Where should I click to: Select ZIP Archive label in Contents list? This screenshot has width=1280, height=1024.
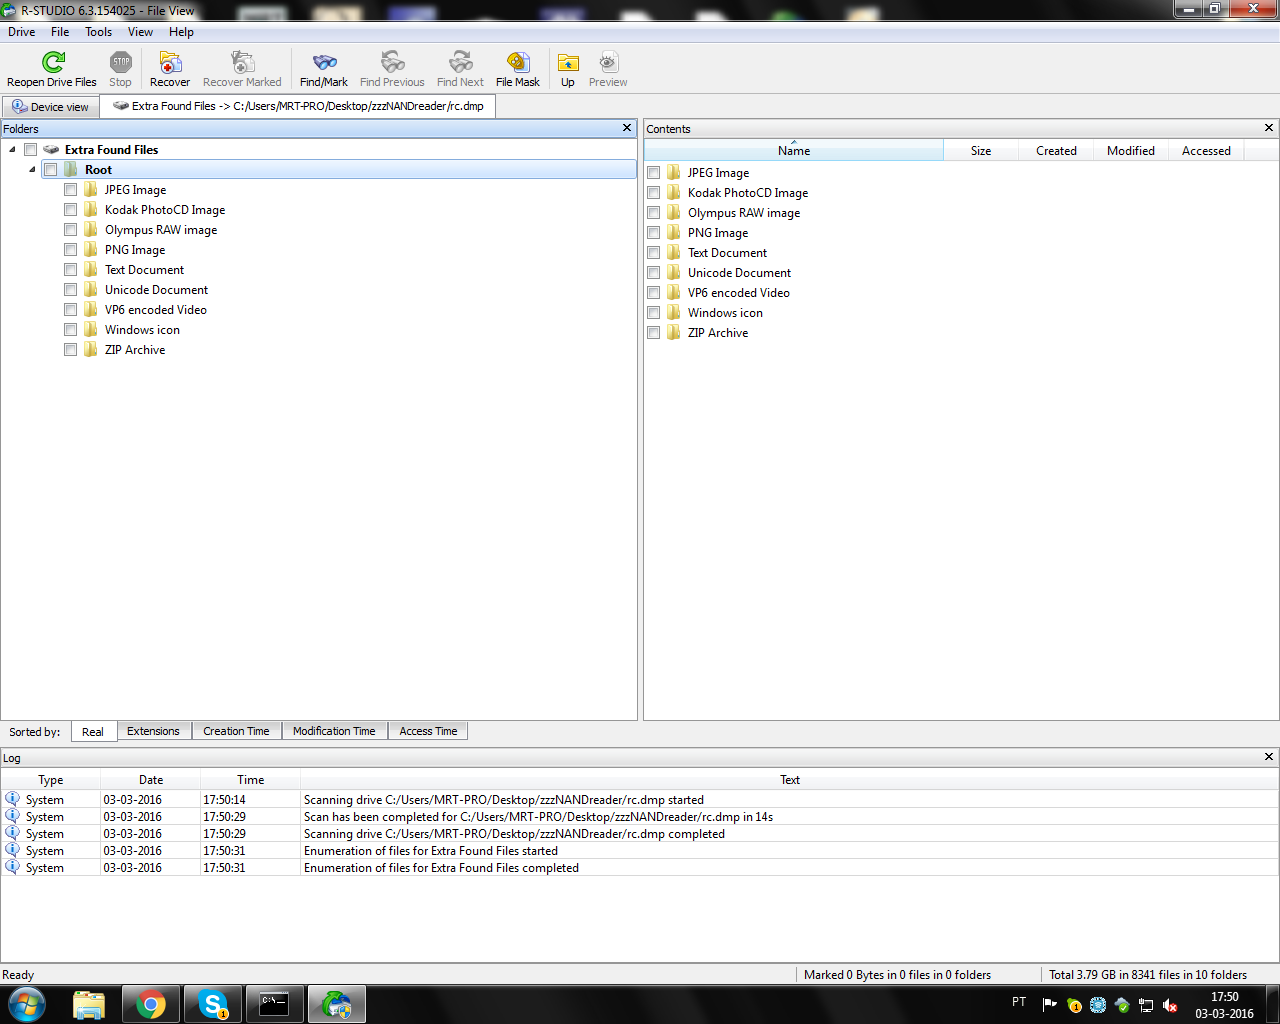[718, 333]
